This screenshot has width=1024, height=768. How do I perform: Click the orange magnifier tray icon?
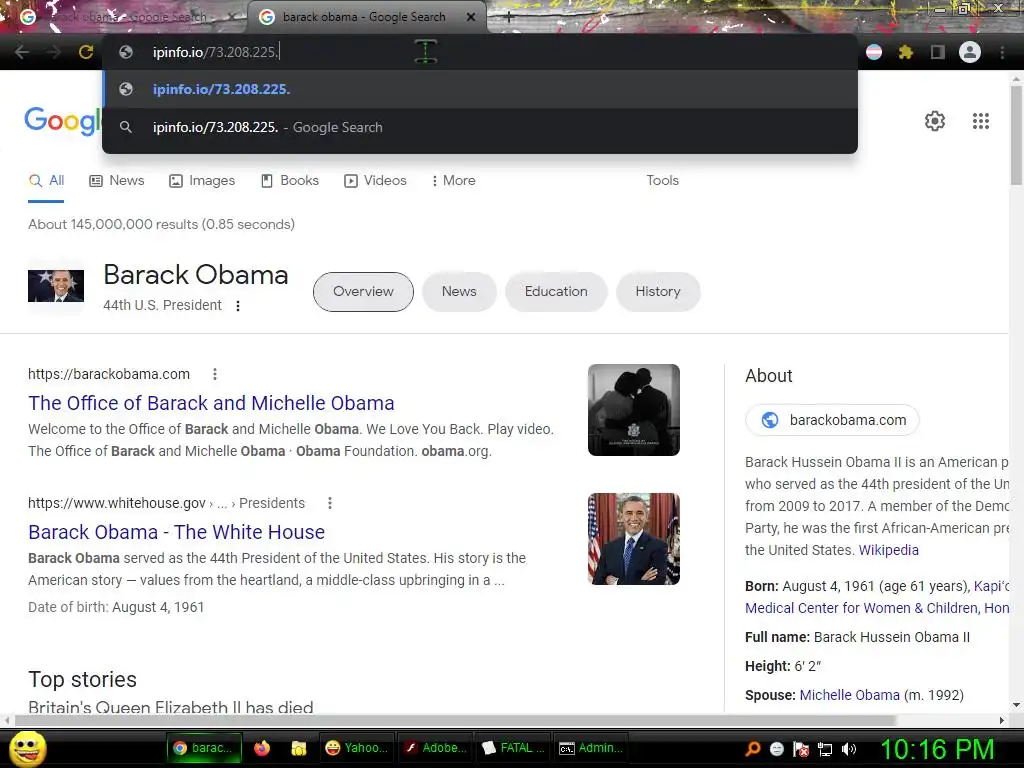(752, 749)
